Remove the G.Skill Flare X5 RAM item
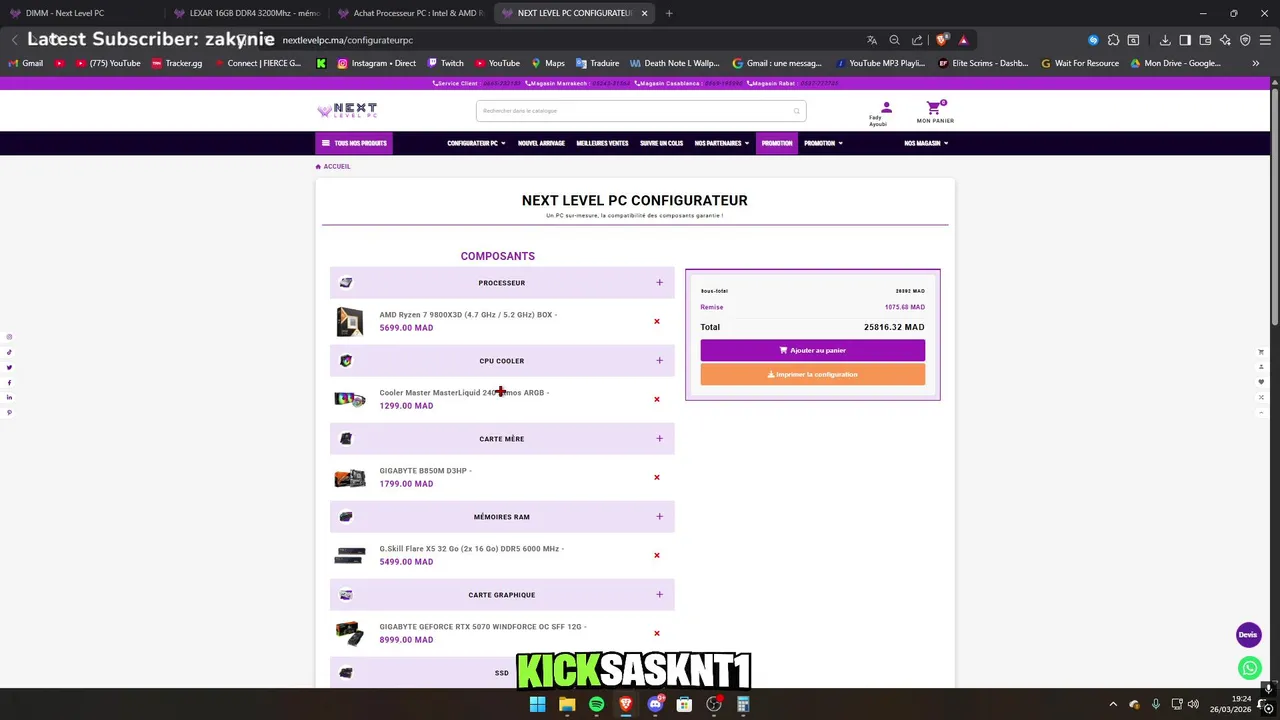 click(x=657, y=556)
